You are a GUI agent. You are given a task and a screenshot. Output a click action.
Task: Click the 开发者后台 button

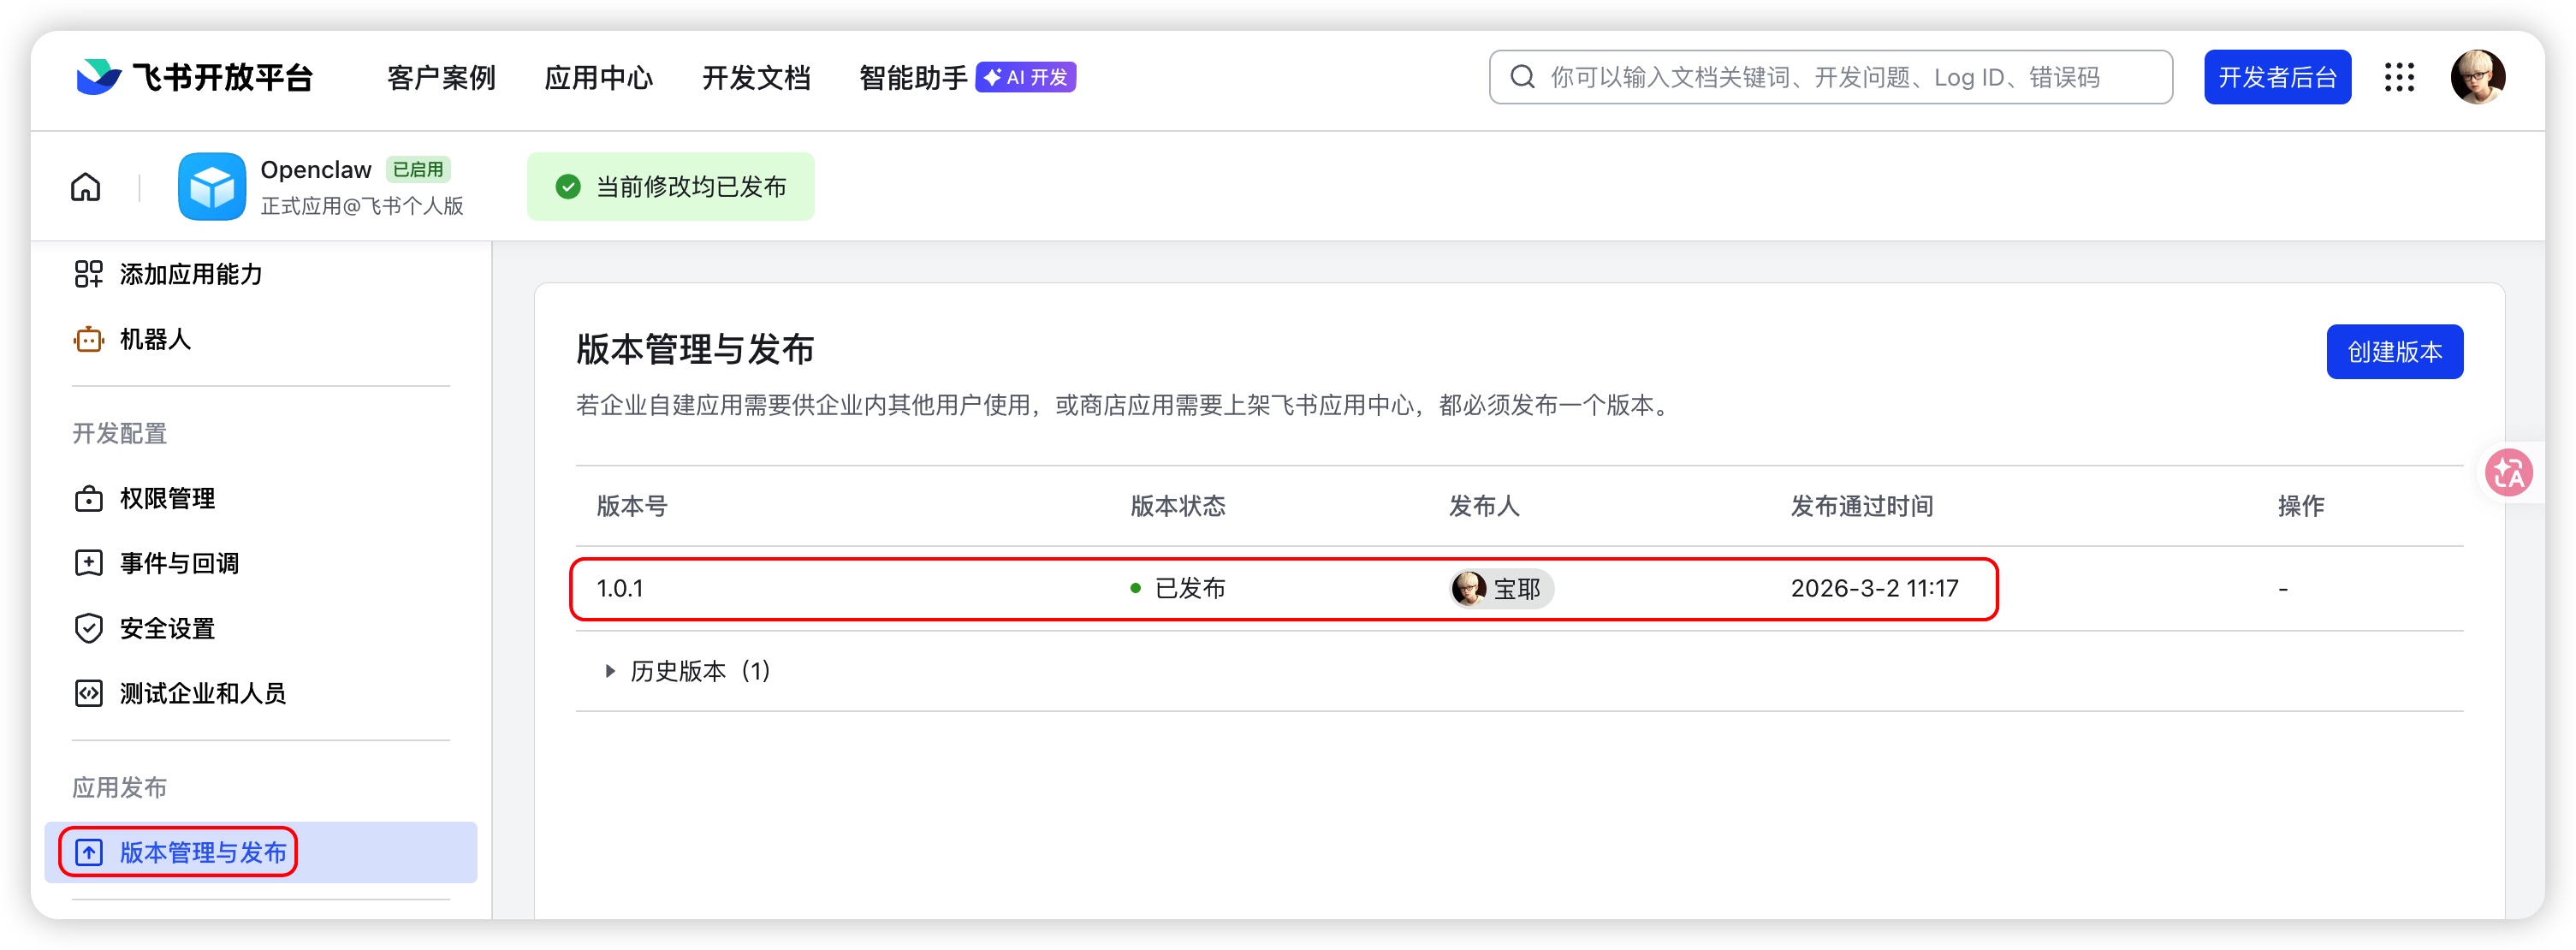[x=2277, y=77]
